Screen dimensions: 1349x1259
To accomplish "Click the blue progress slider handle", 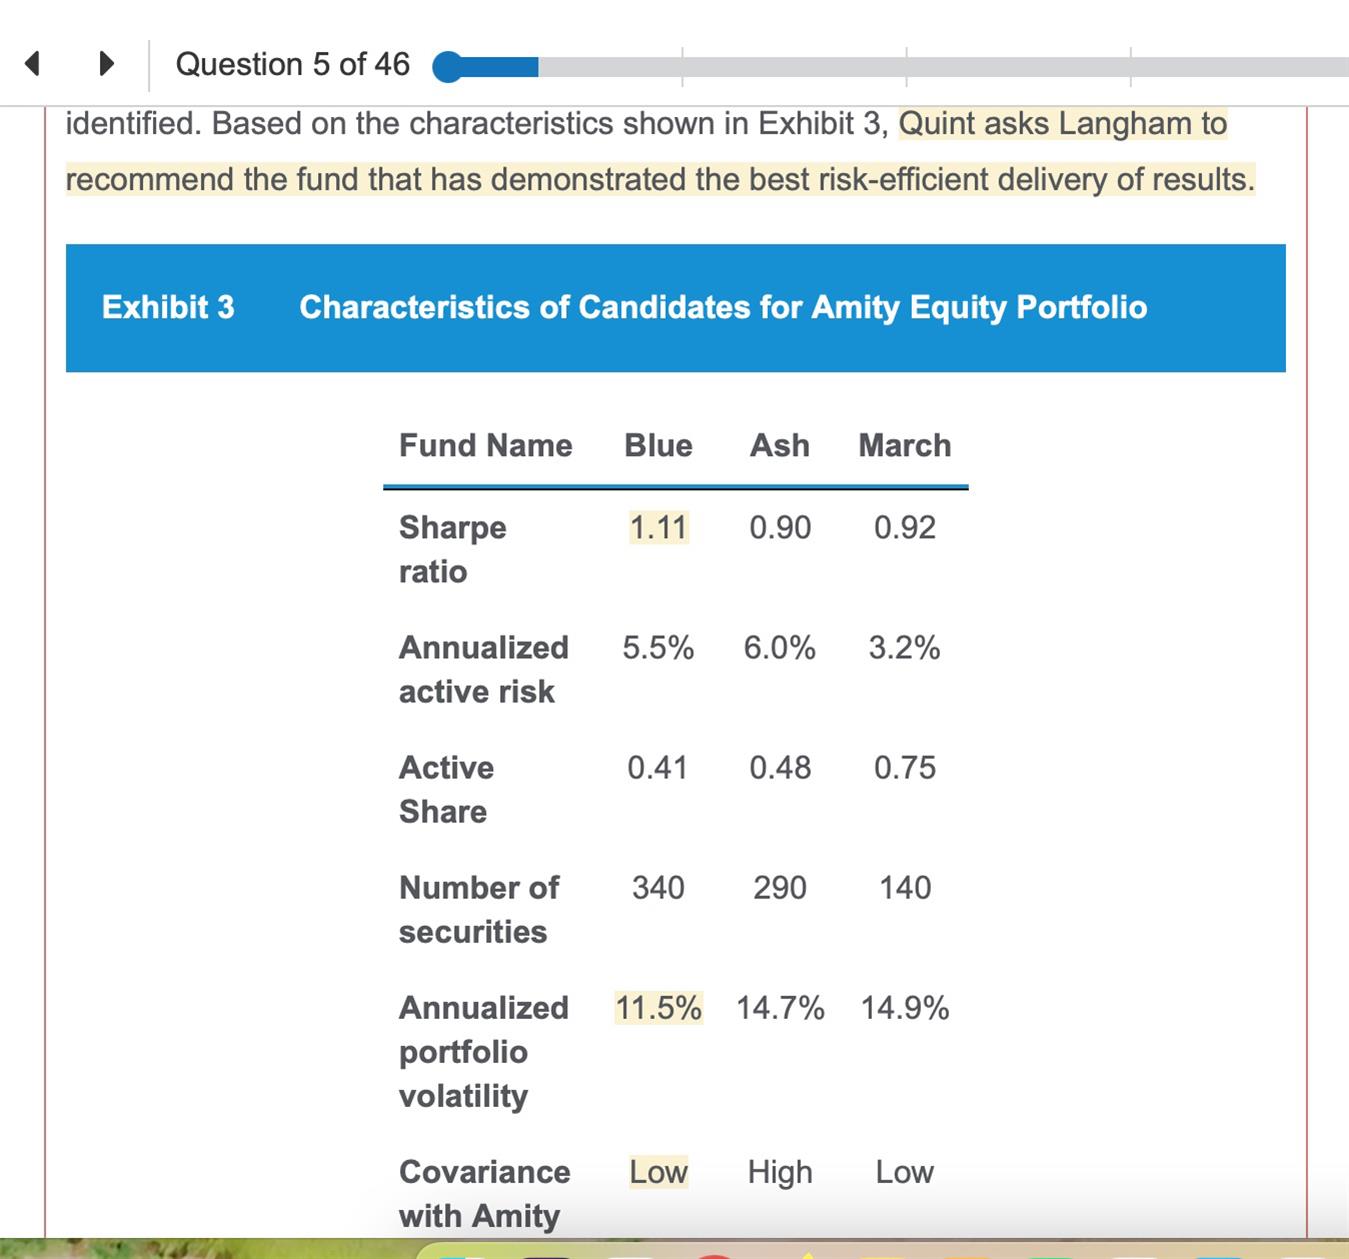I will coord(448,67).
